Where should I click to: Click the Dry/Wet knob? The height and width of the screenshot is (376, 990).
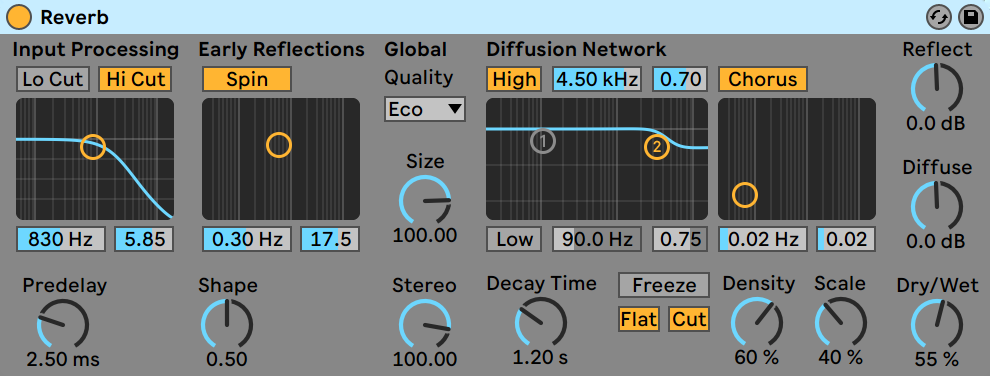937,324
